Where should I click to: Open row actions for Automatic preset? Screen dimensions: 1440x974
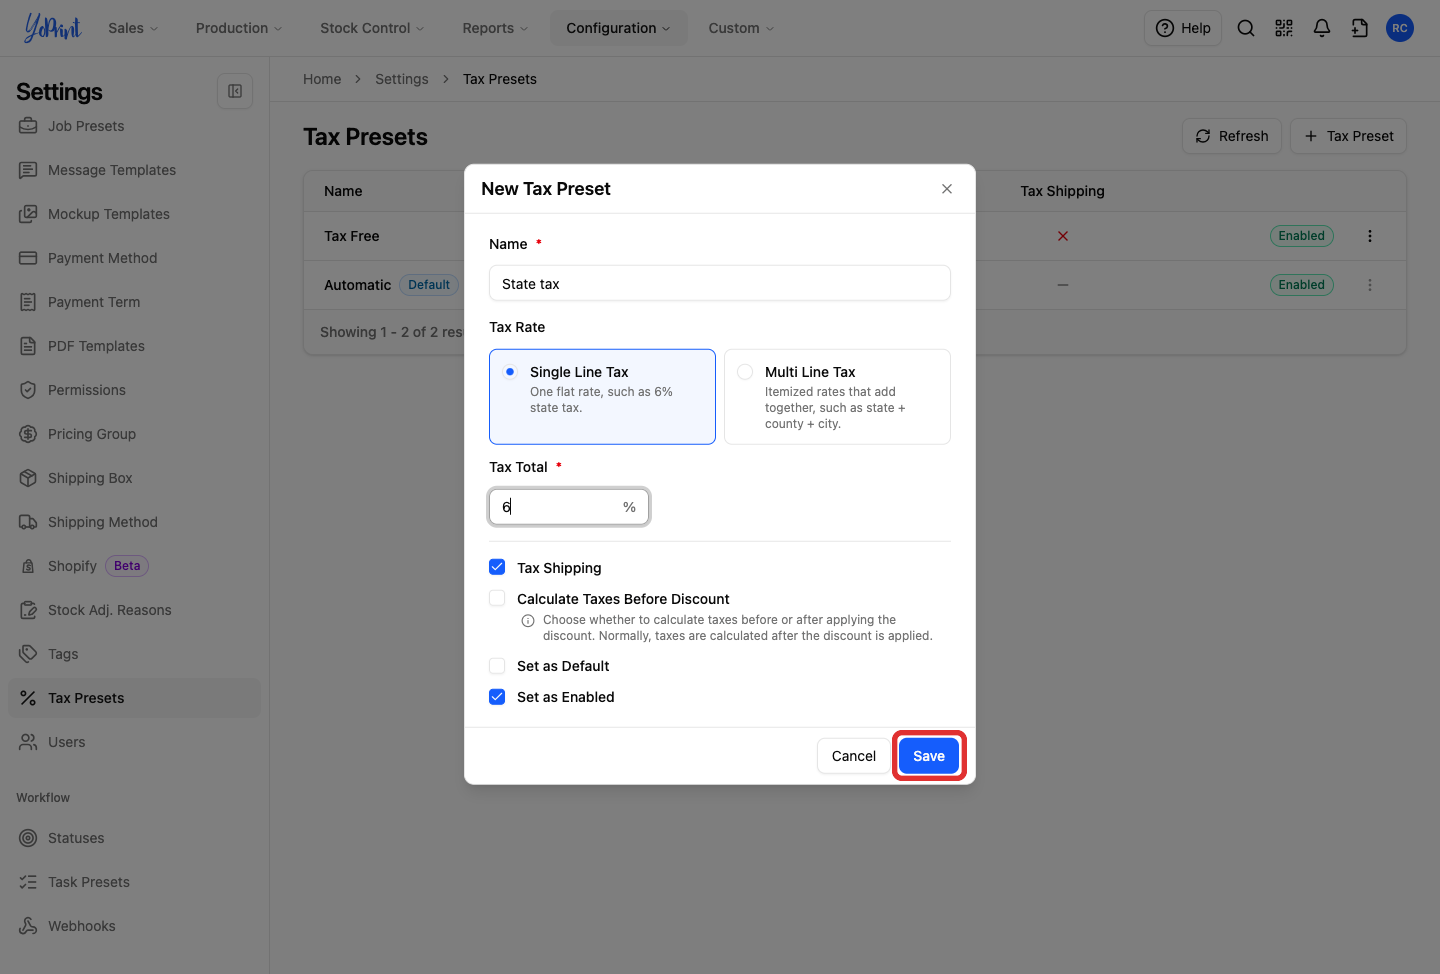coord(1370,285)
